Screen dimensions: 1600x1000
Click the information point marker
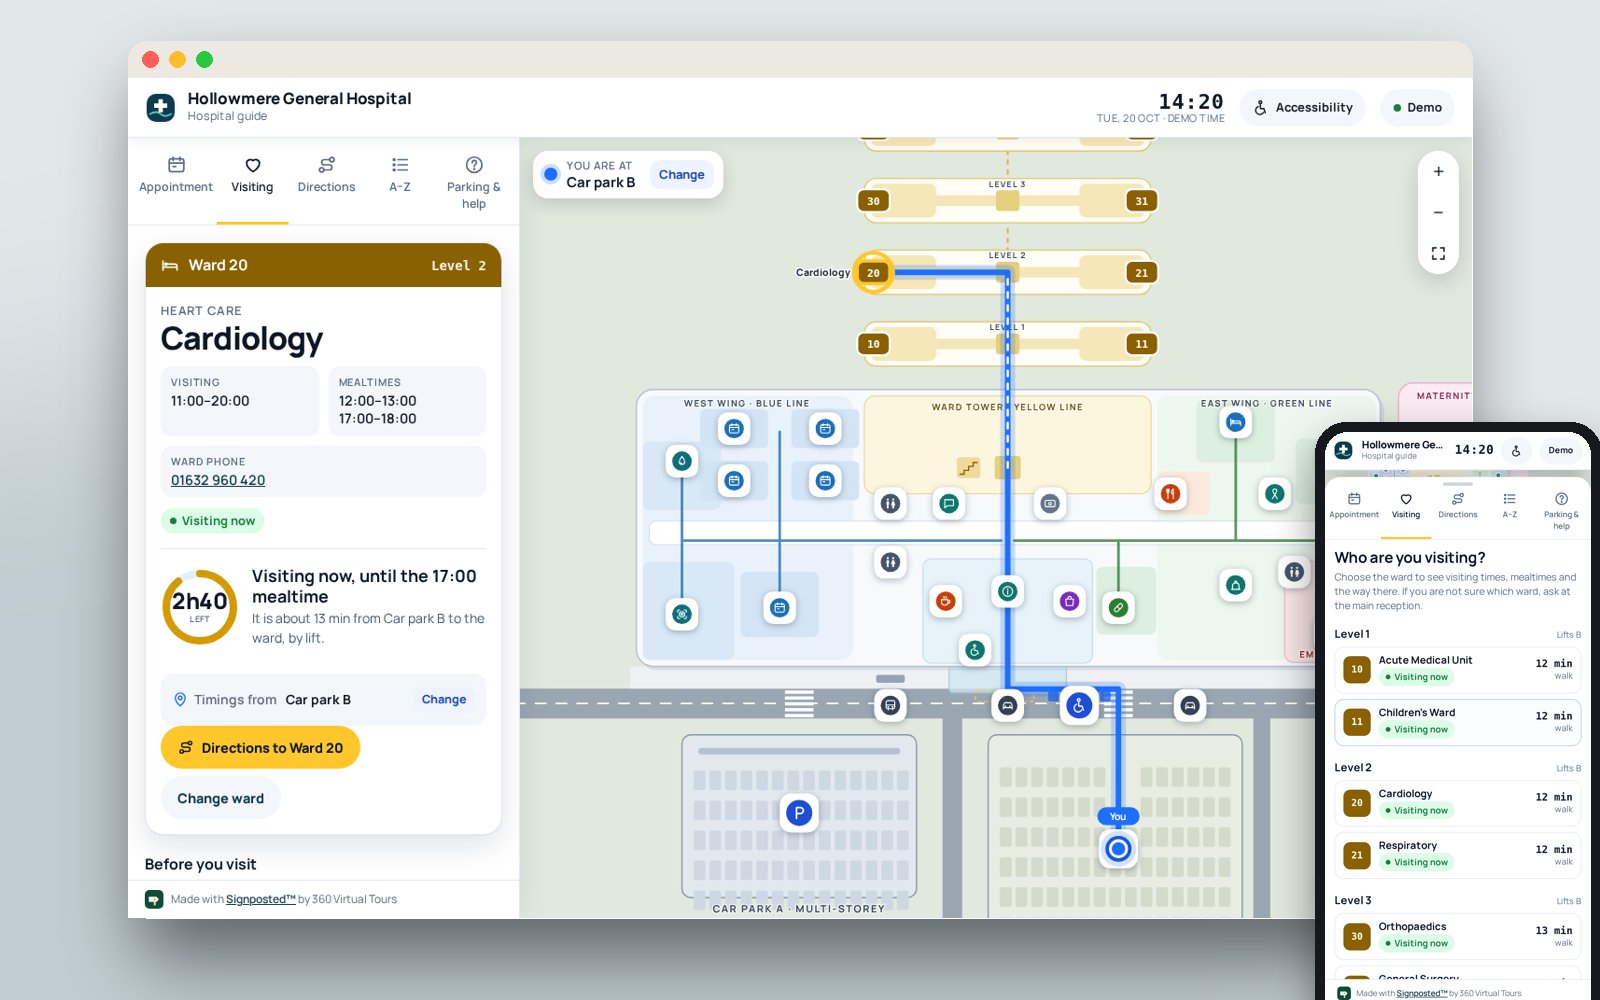(x=1007, y=591)
